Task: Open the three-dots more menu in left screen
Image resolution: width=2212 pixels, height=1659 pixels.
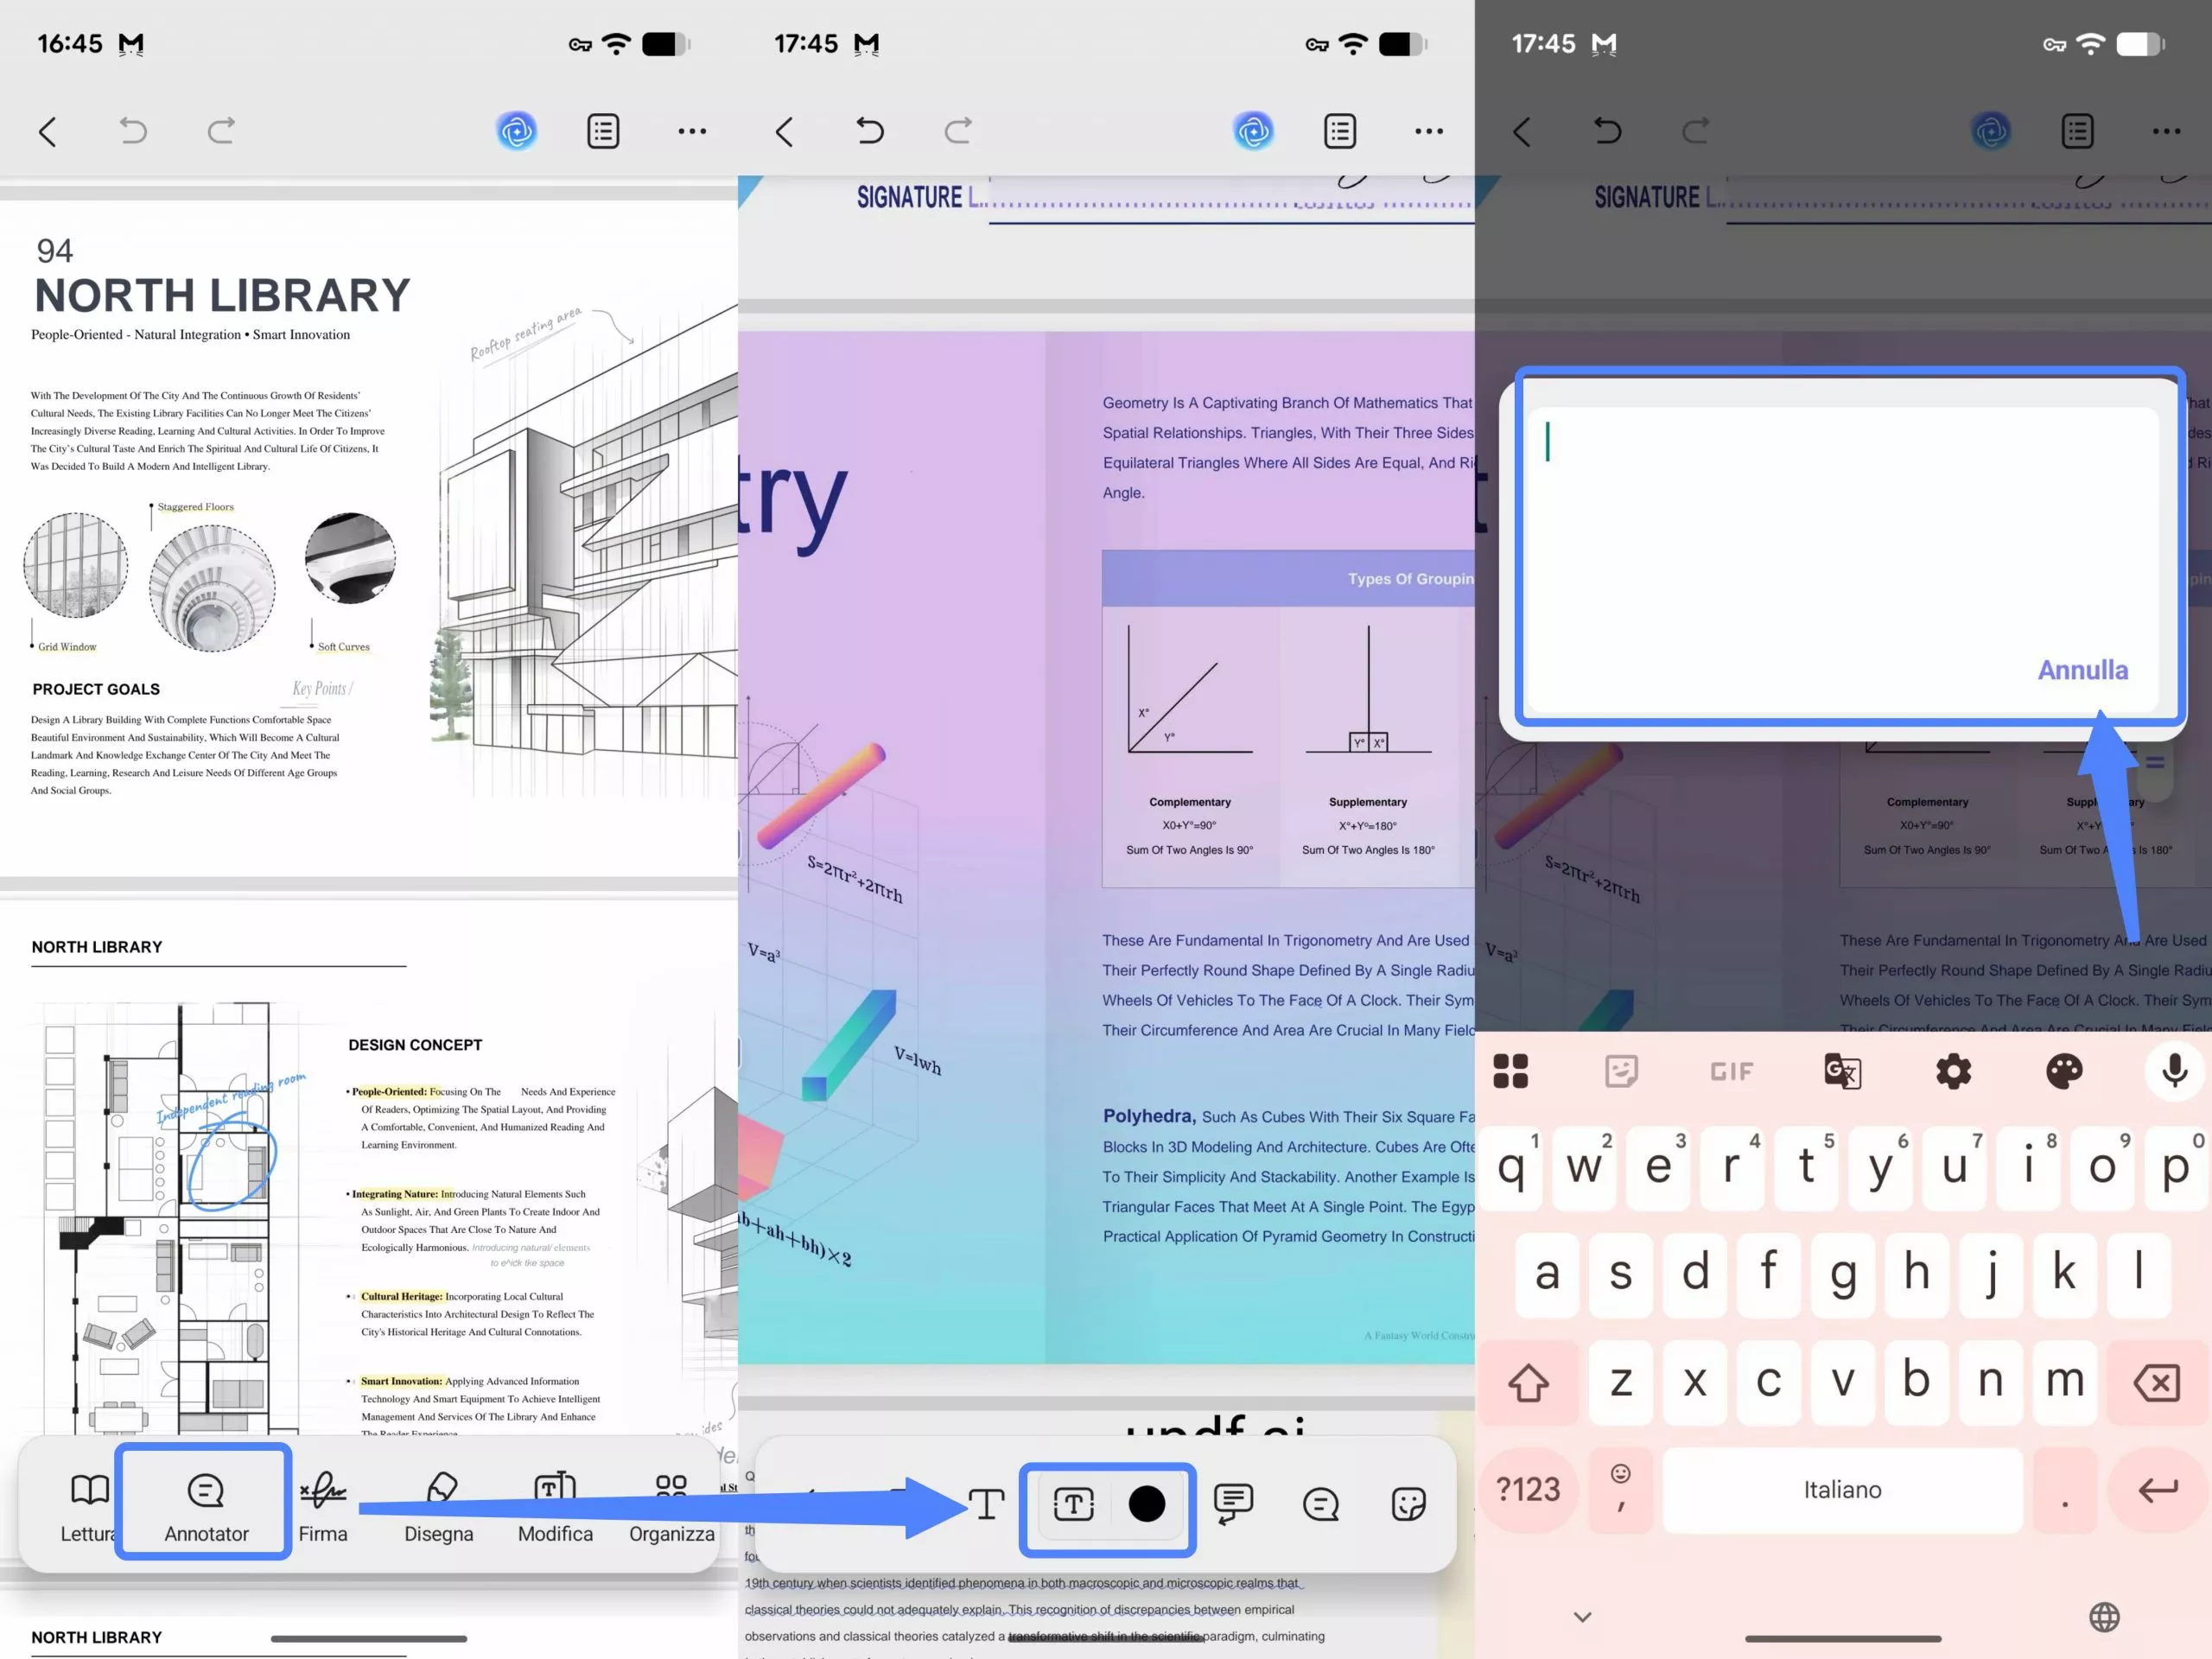Action: [692, 131]
